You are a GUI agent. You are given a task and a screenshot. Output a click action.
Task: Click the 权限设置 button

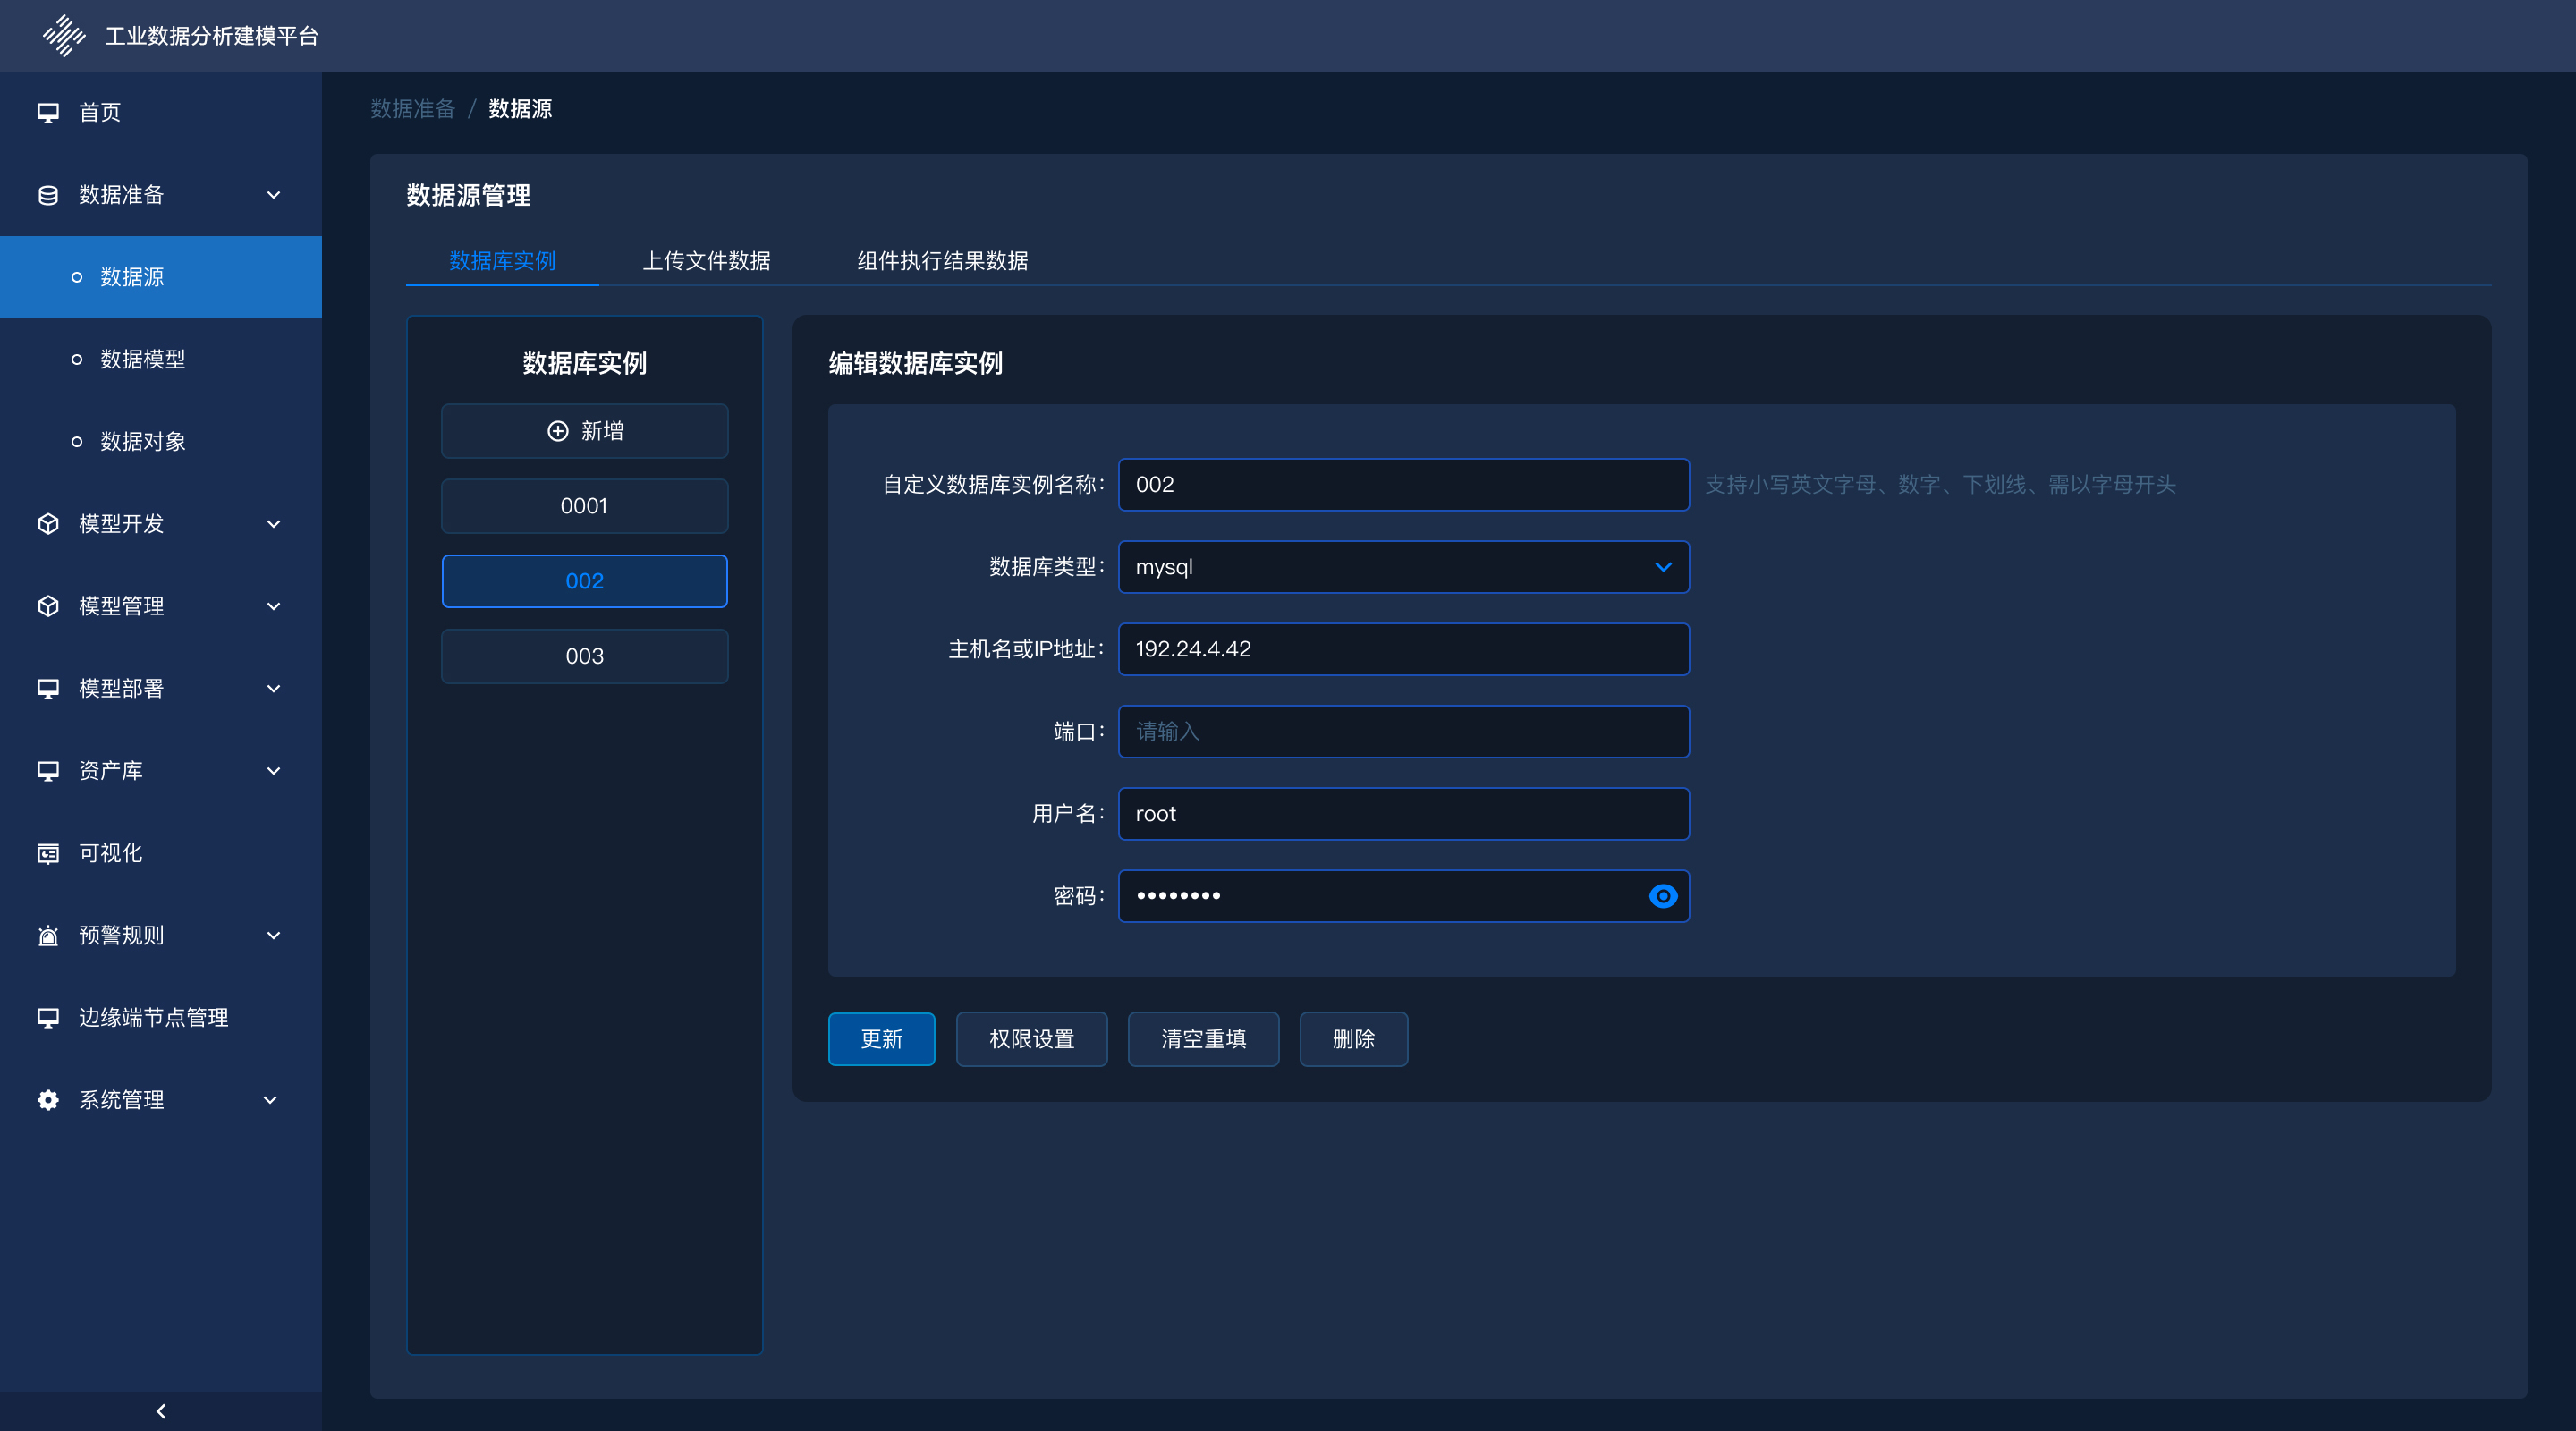coord(1031,1039)
